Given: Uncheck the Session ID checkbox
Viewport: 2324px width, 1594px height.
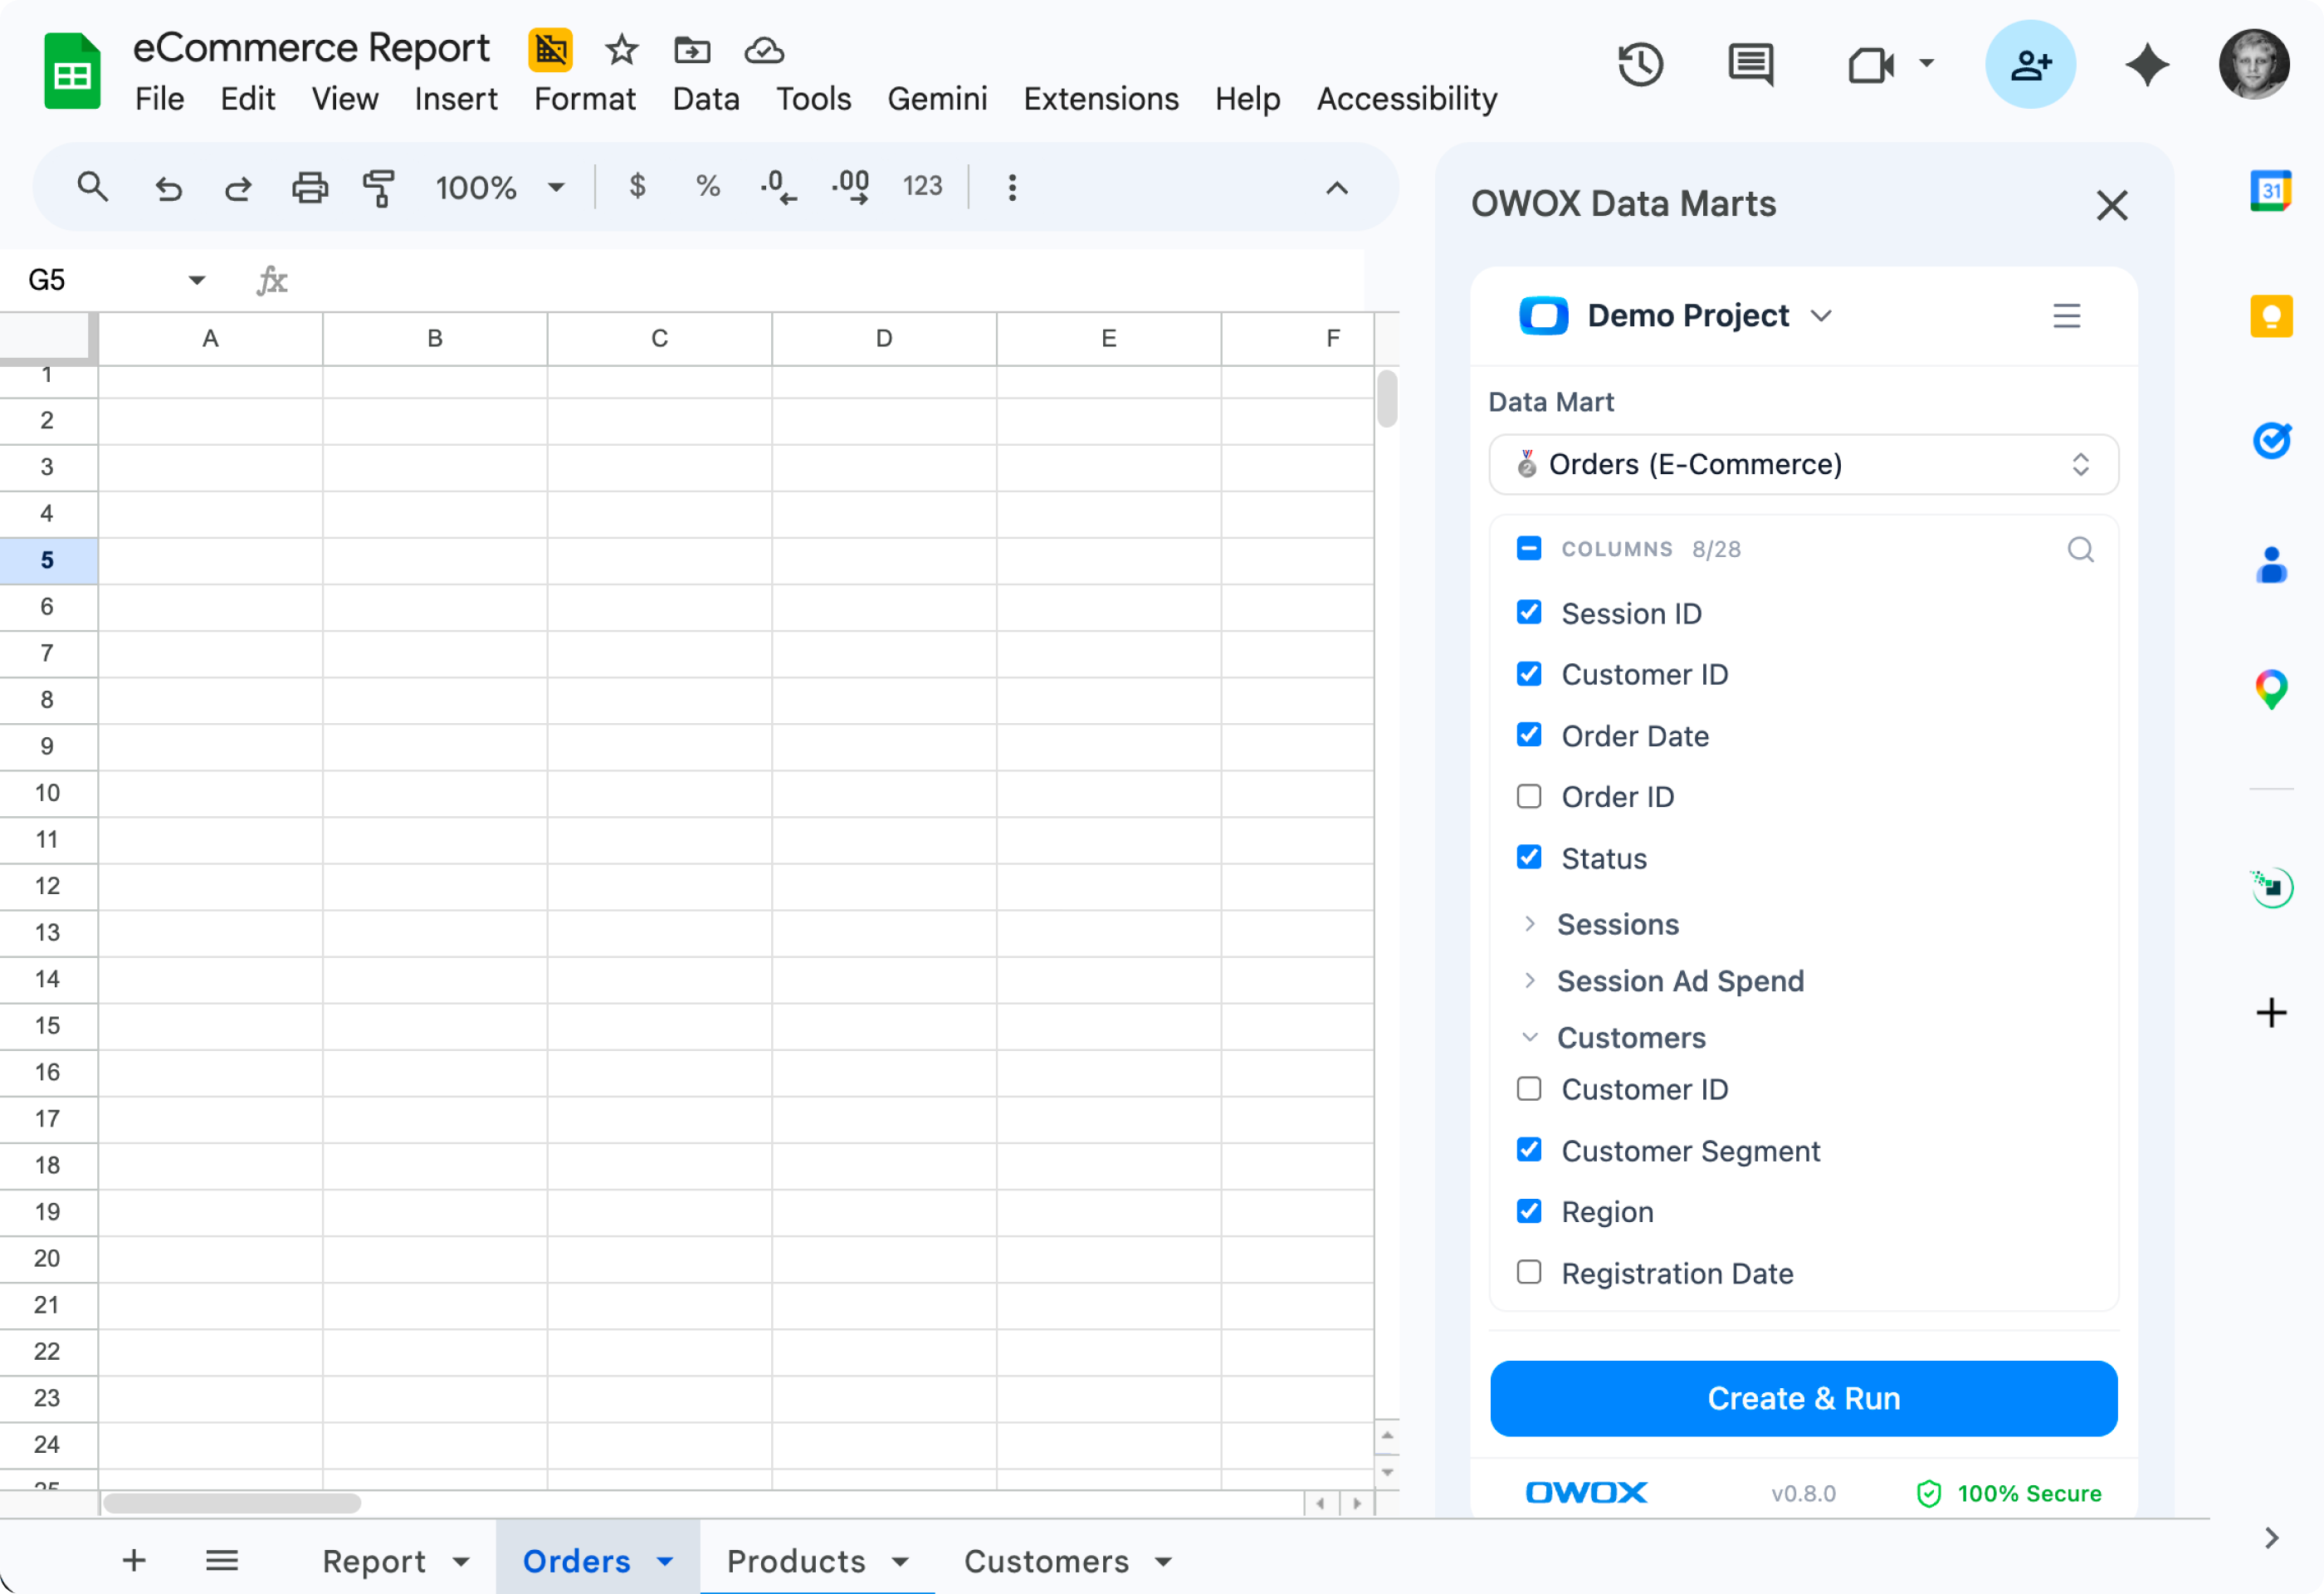Looking at the screenshot, I should [x=1529, y=612].
